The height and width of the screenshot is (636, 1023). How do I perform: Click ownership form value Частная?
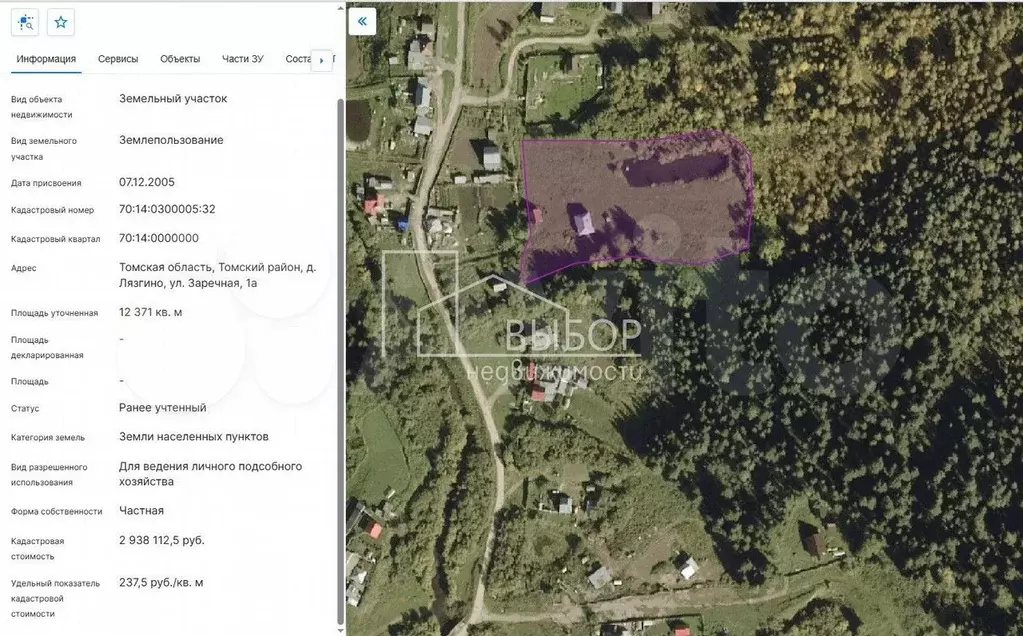coord(141,511)
